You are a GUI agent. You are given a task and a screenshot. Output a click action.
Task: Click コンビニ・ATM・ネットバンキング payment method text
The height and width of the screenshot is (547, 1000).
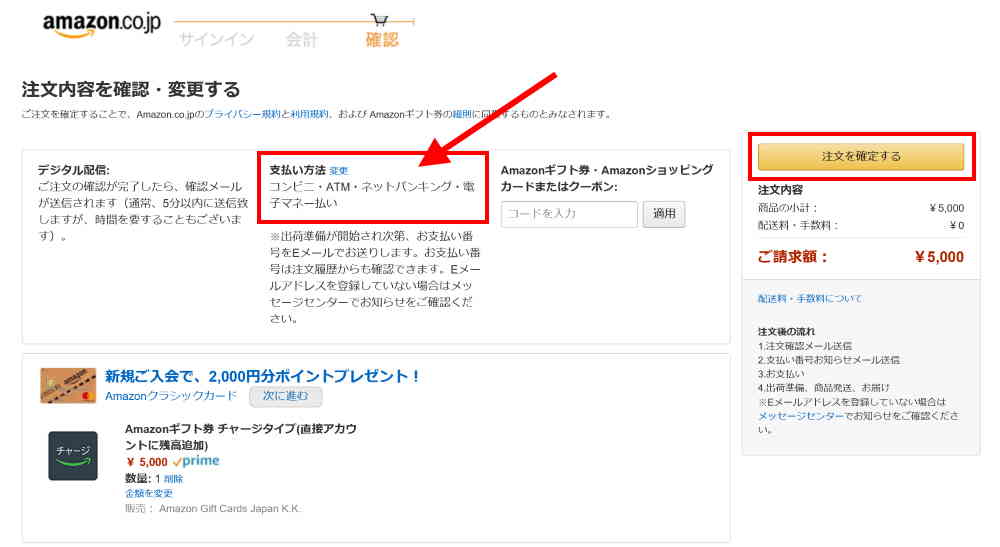click(x=372, y=195)
